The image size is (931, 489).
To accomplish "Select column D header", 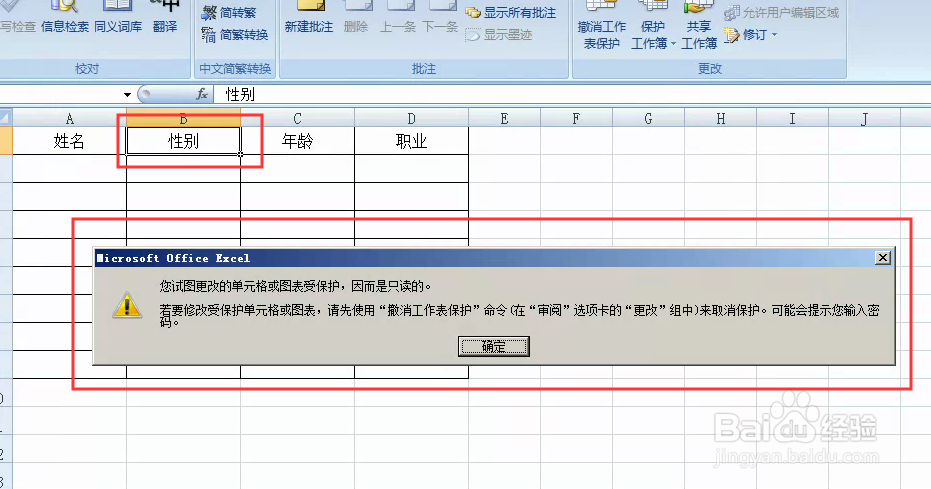I will pos(411,118).
